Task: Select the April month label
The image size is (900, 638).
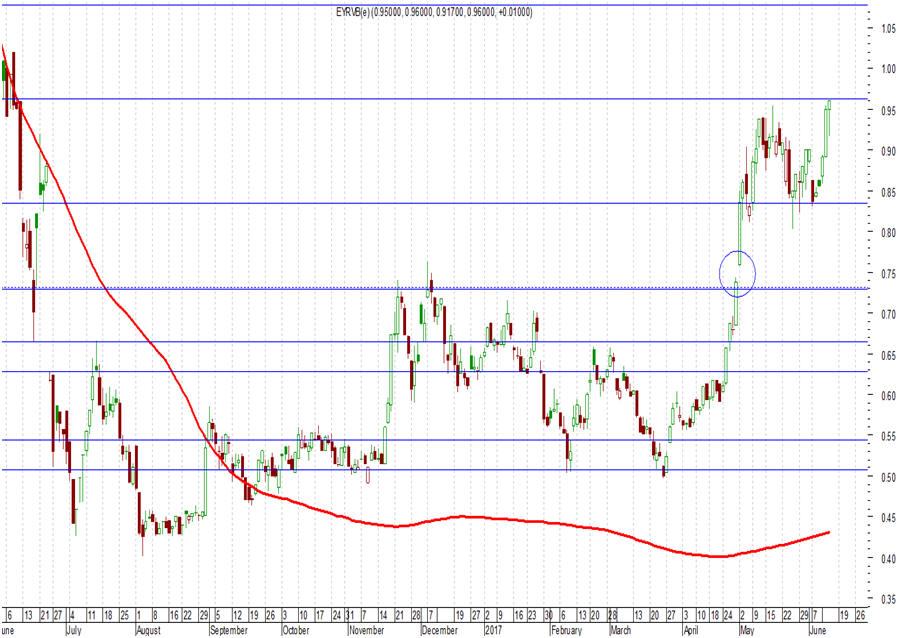Action: tap(691, 631)
